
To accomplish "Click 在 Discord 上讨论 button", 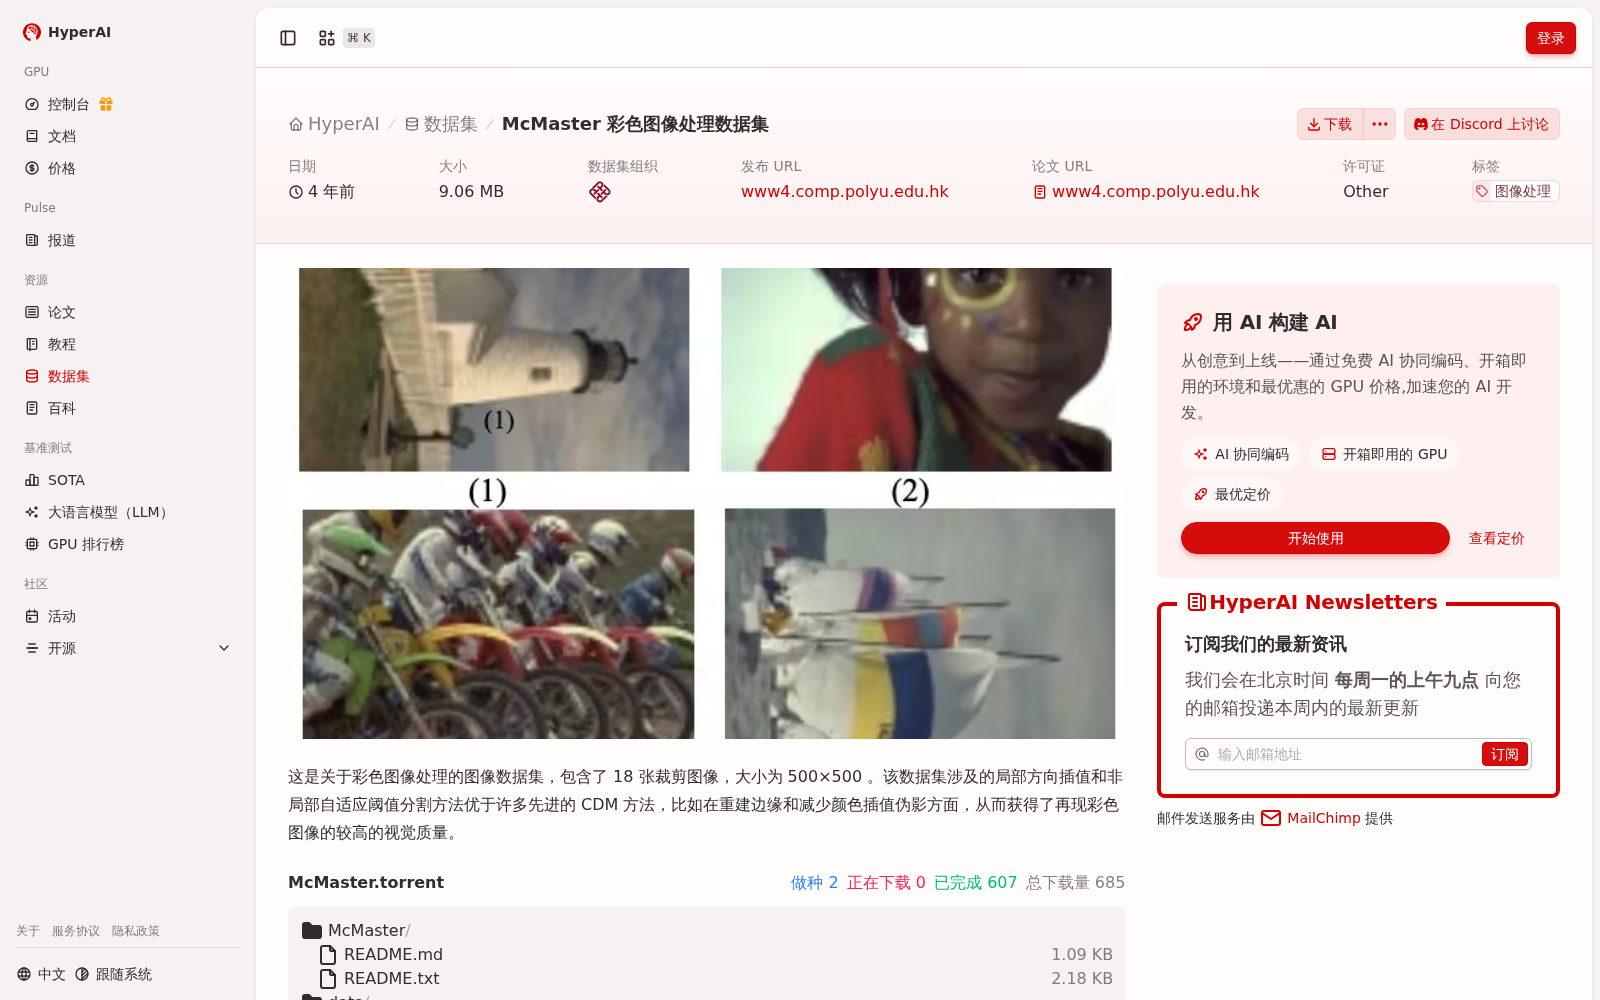I will tap(1481, 124).
